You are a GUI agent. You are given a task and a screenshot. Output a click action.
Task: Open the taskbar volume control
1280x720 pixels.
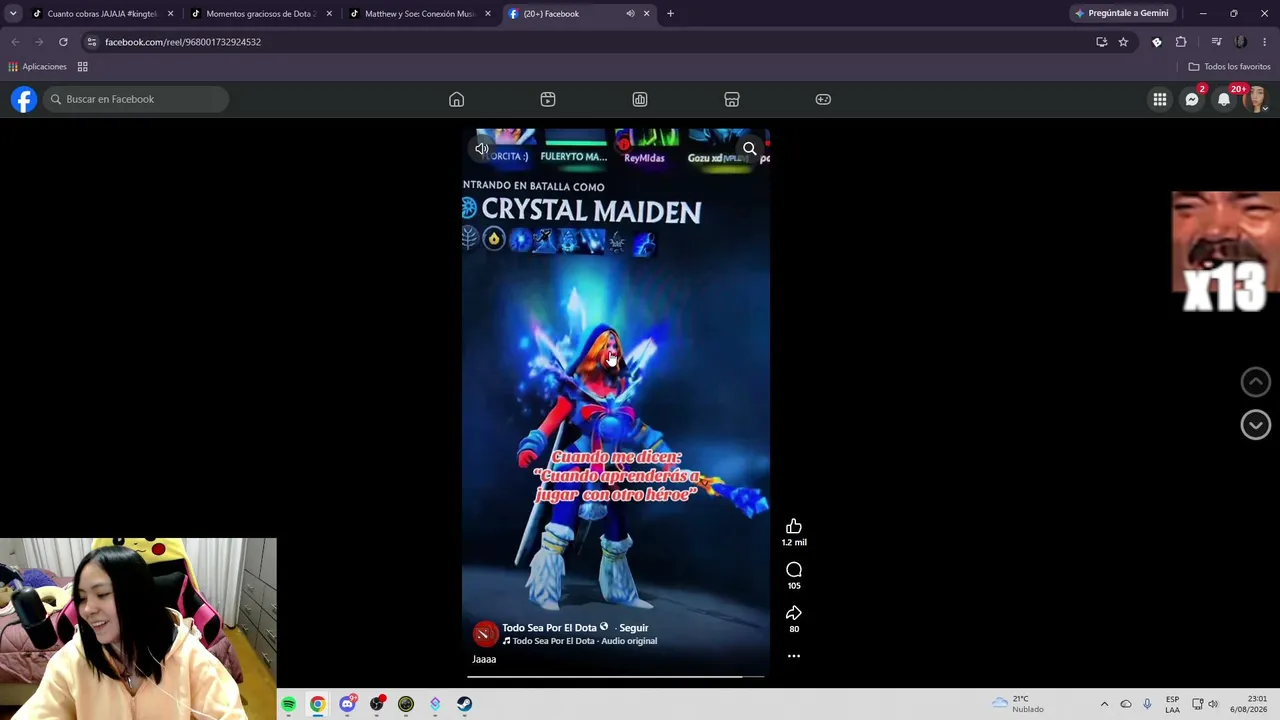pyautogui.click(x=1213, y=704)
